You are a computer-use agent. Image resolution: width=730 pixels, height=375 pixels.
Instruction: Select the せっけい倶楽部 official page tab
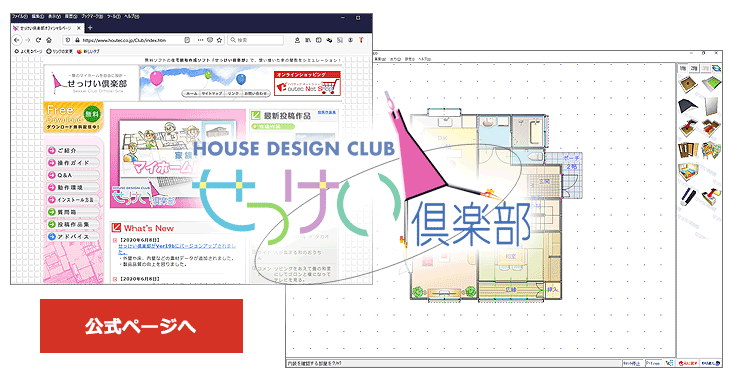coord(46,28)
